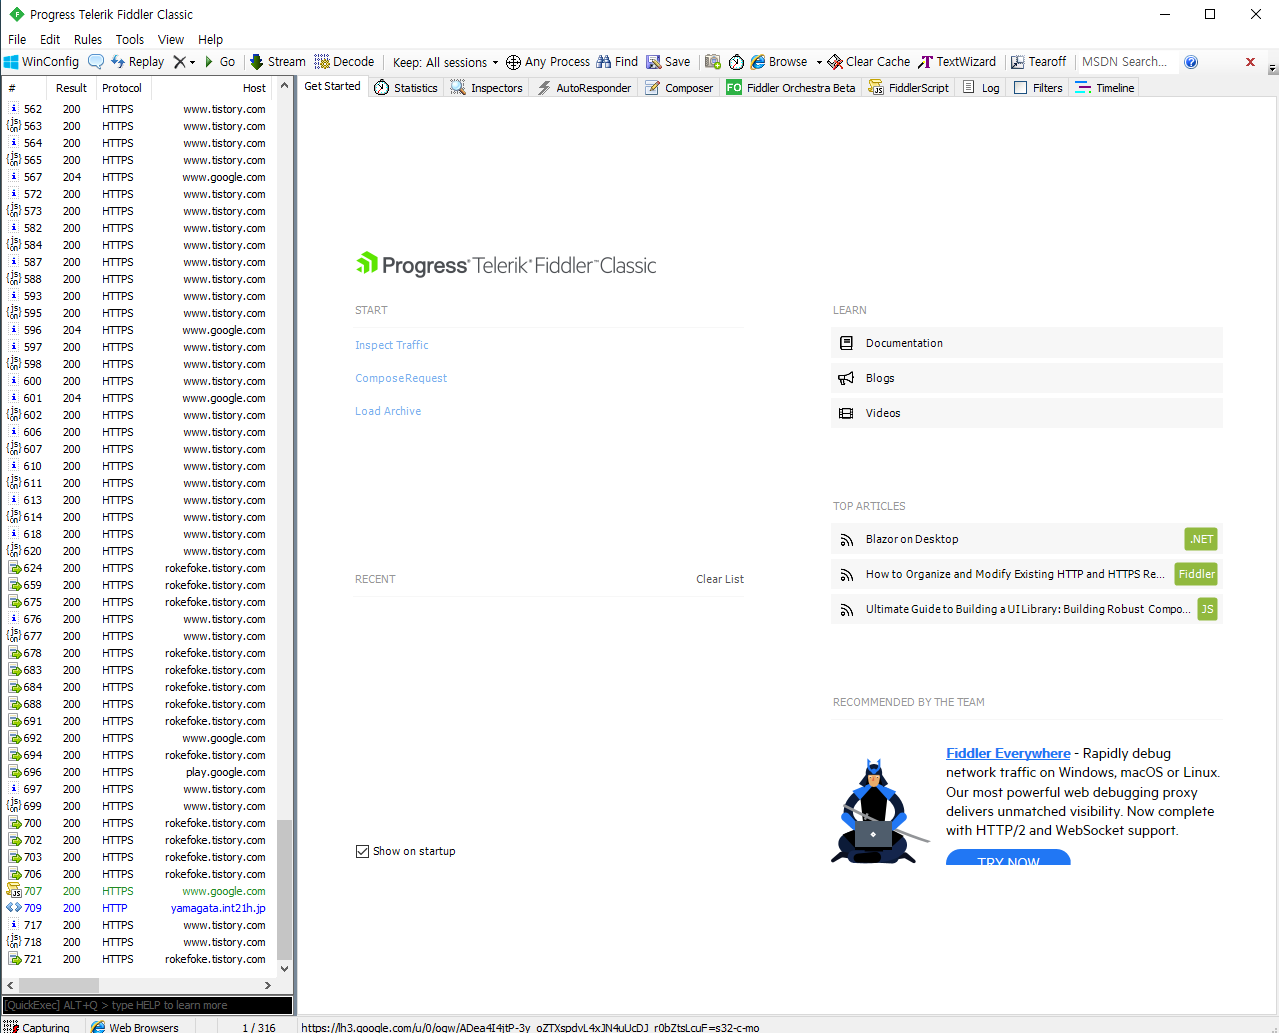1279x1033 pixels.
Task: Clear Cache from the toolbar
Action: tap(869, 62)
